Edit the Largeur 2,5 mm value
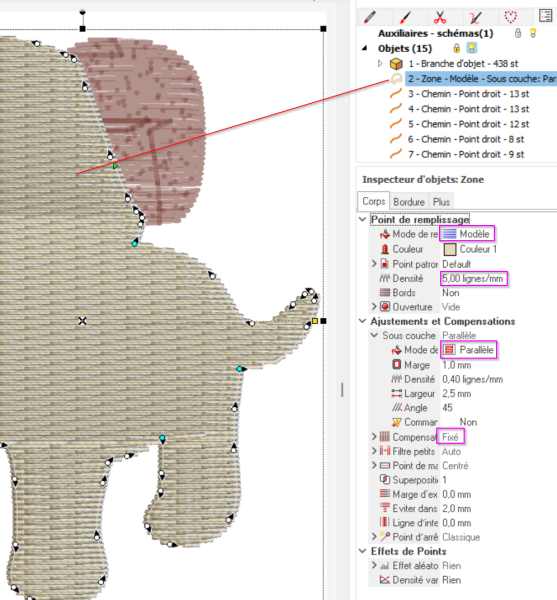Screen dimensions: 557x600 (457, 394)
